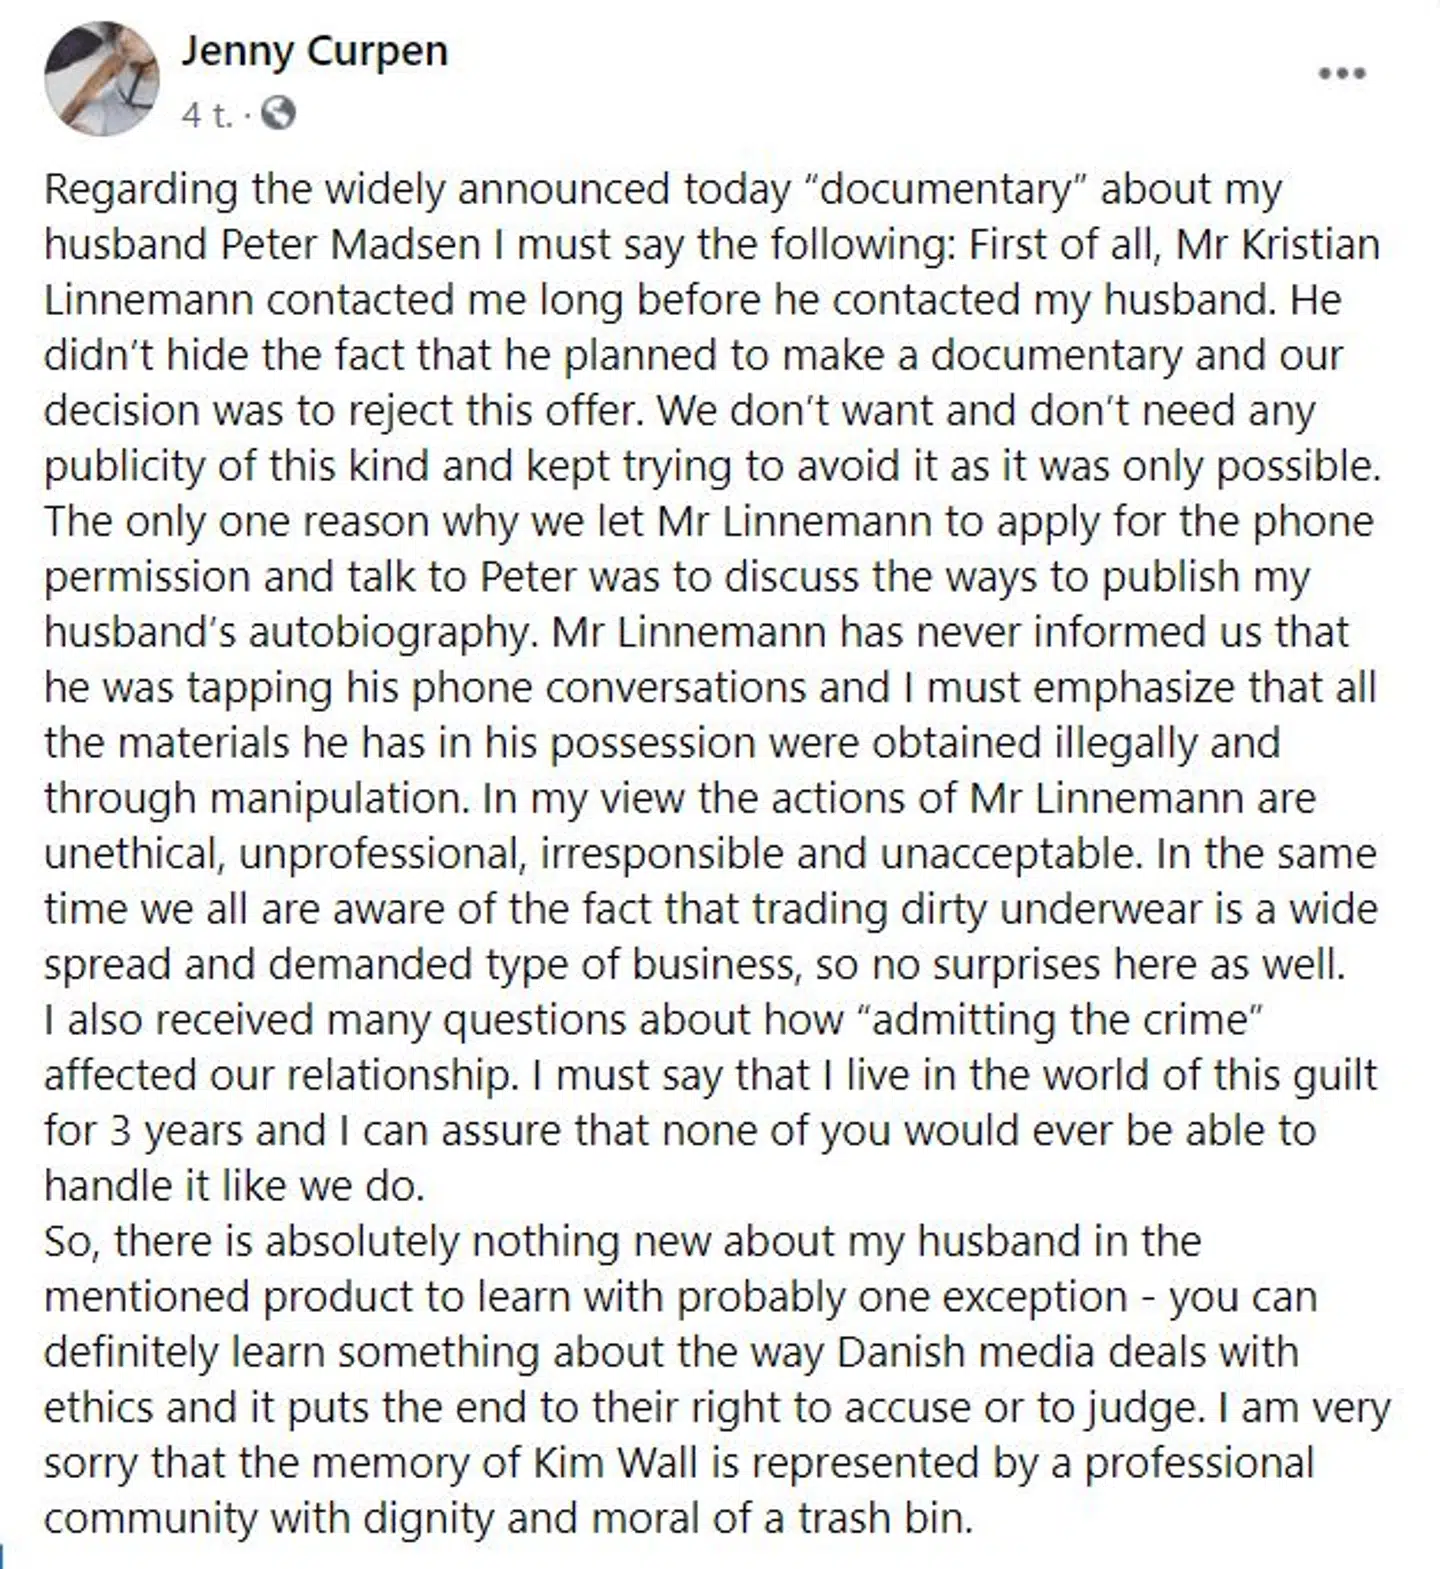
Task: Click the first name "Kristian" in the post text
Action: (1310, 245)
